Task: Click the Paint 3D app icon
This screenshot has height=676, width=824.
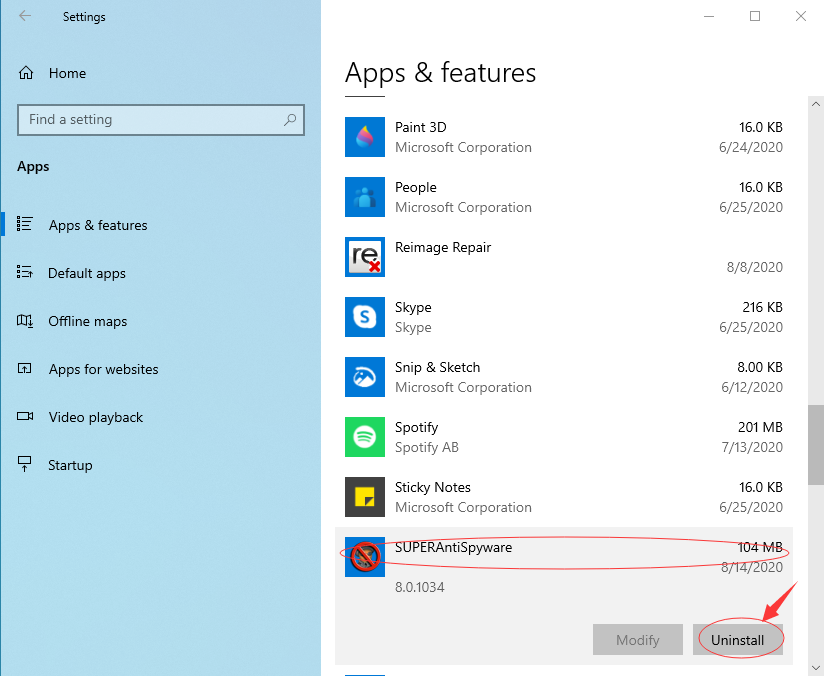Action: point(365,137)
